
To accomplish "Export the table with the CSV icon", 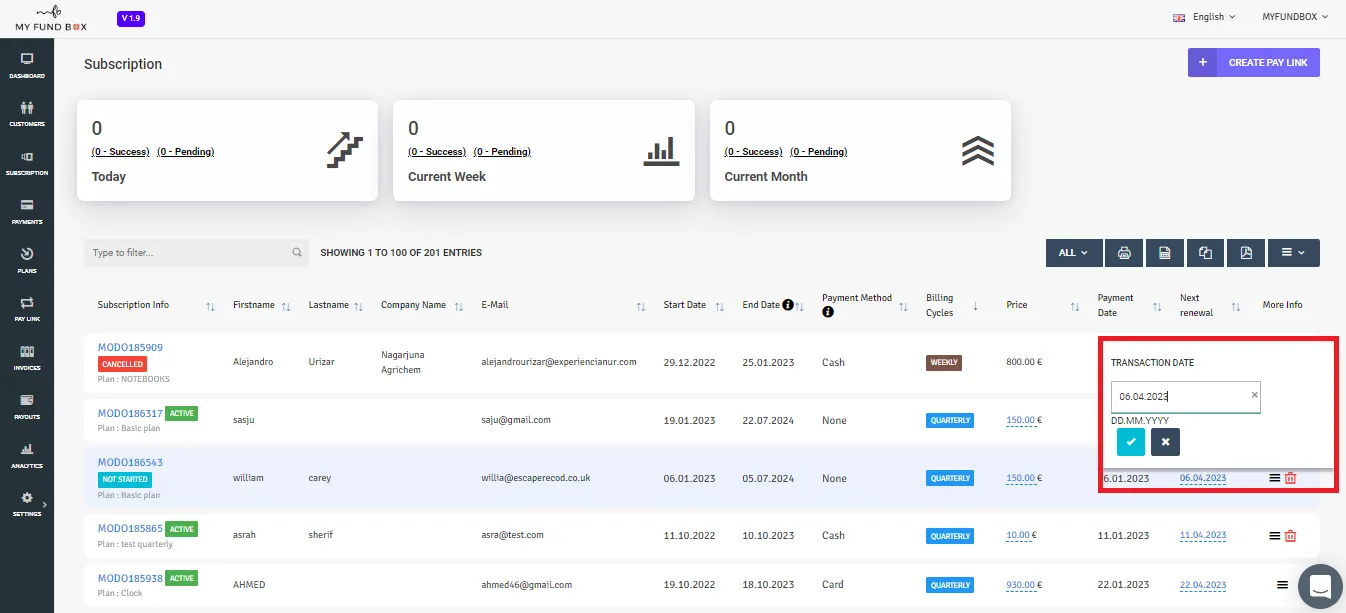I will [x=1165, y=253].
